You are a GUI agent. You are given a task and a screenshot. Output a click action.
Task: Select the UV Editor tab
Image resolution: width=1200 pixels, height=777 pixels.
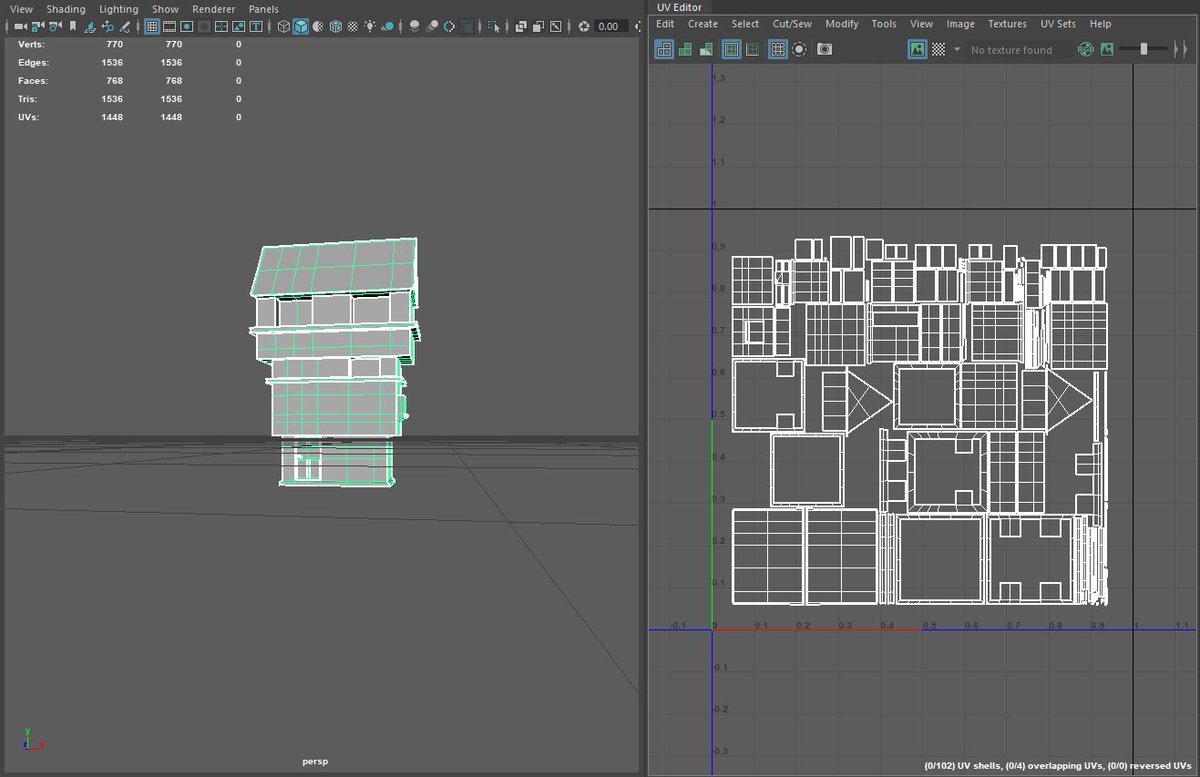[x=679, y=7]
